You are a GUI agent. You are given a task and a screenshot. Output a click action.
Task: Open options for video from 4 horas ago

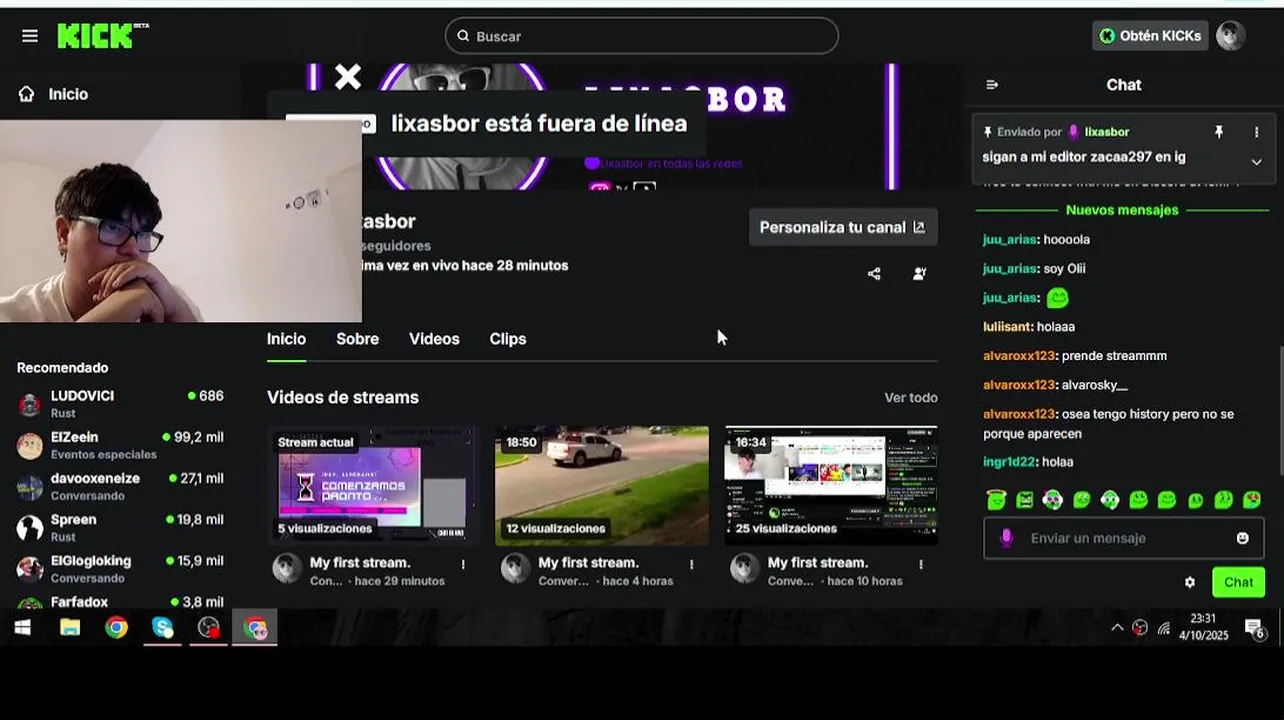click(x=691, y=564)
